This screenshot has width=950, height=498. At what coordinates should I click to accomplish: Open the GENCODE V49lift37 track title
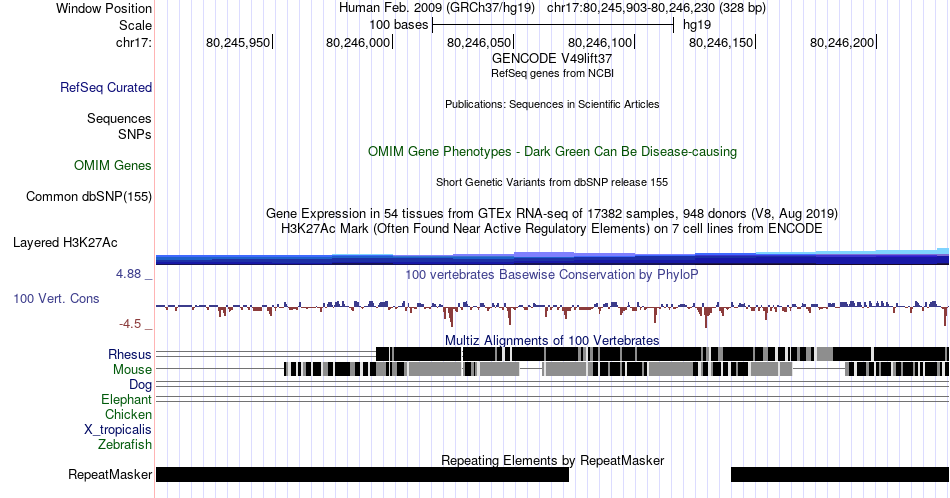tap(552, 59)
